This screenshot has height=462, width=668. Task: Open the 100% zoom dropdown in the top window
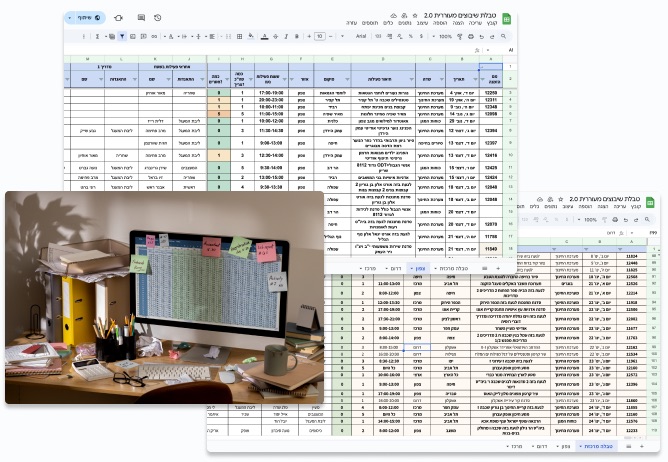click(442, 37)
